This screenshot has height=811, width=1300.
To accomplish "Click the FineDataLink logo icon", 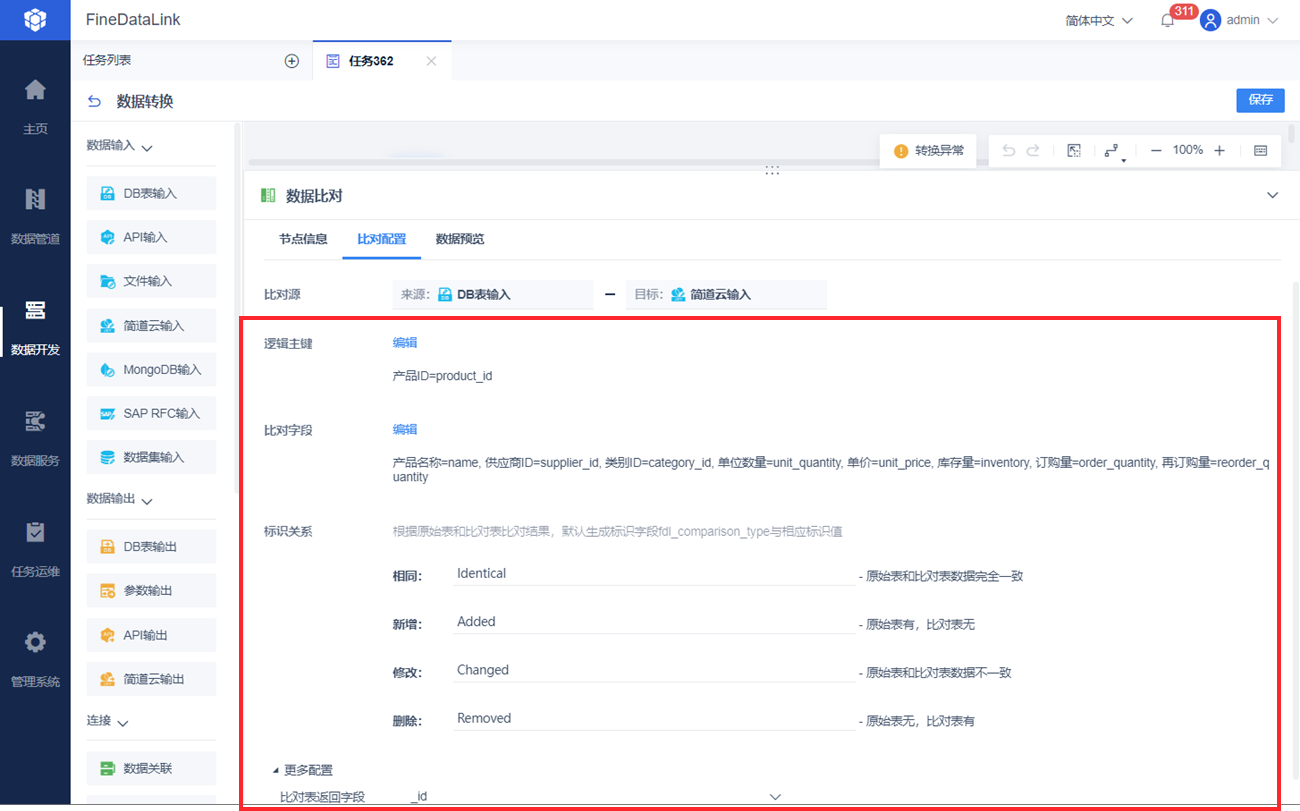I will 35,20.
